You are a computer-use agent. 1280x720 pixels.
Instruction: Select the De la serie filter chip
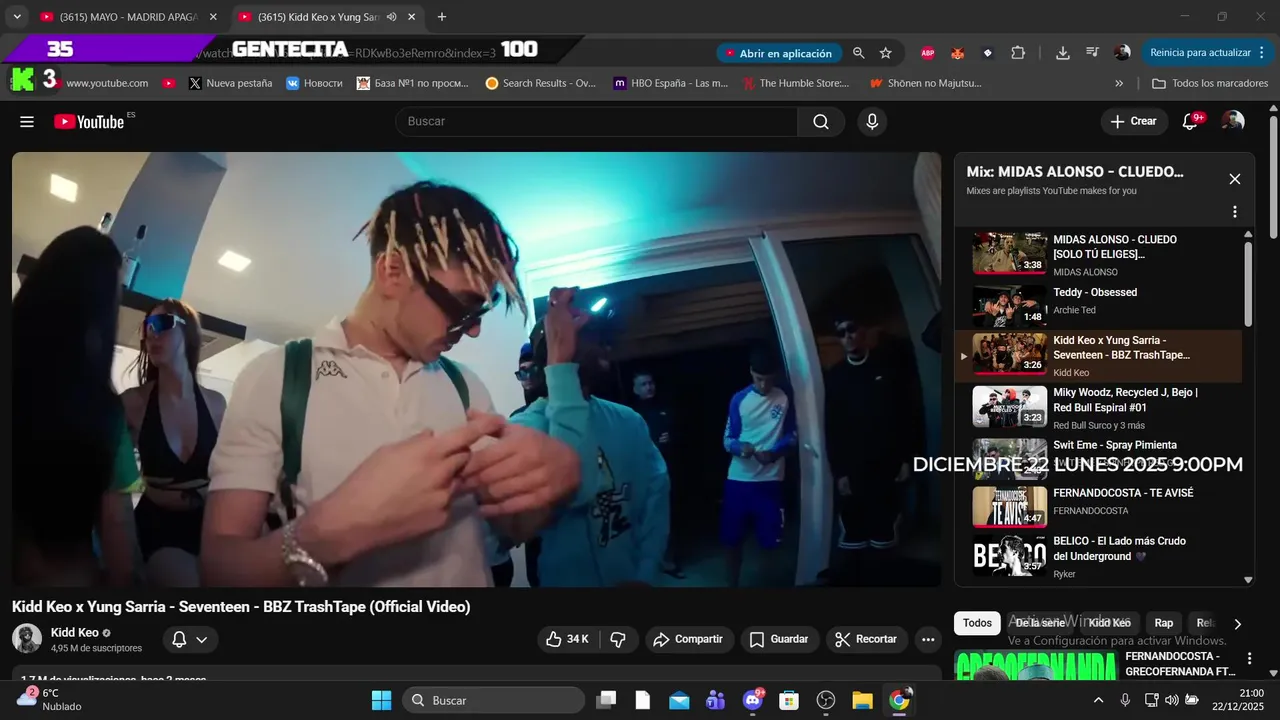1040,623
